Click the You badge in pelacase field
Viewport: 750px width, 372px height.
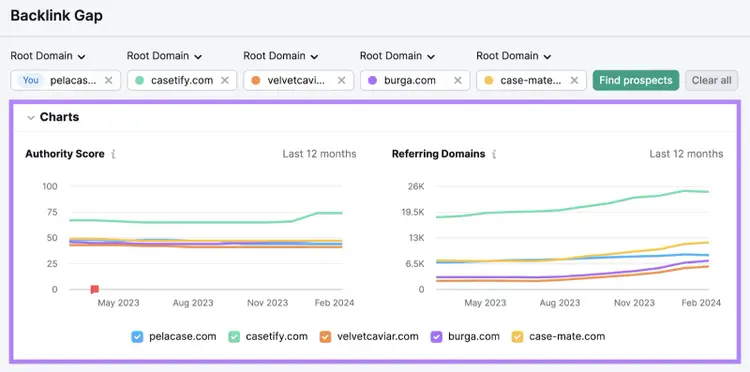pyautogui.click(x=31, y=80)
